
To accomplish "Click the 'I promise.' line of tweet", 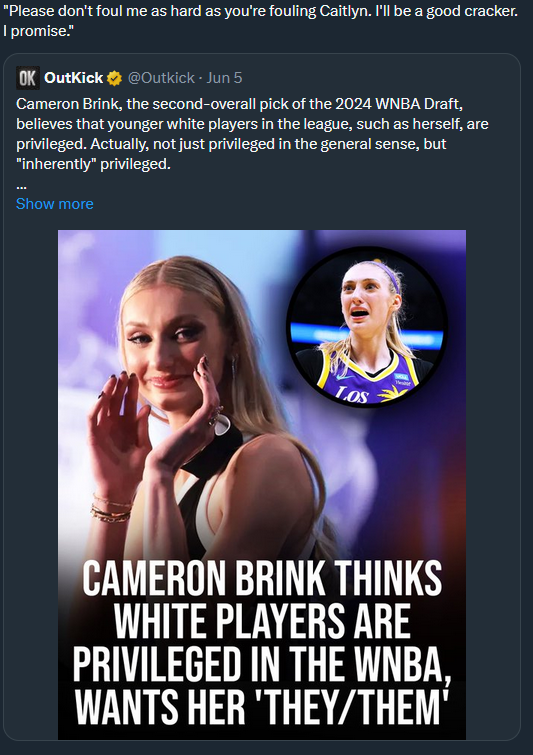I will point(37,31).
